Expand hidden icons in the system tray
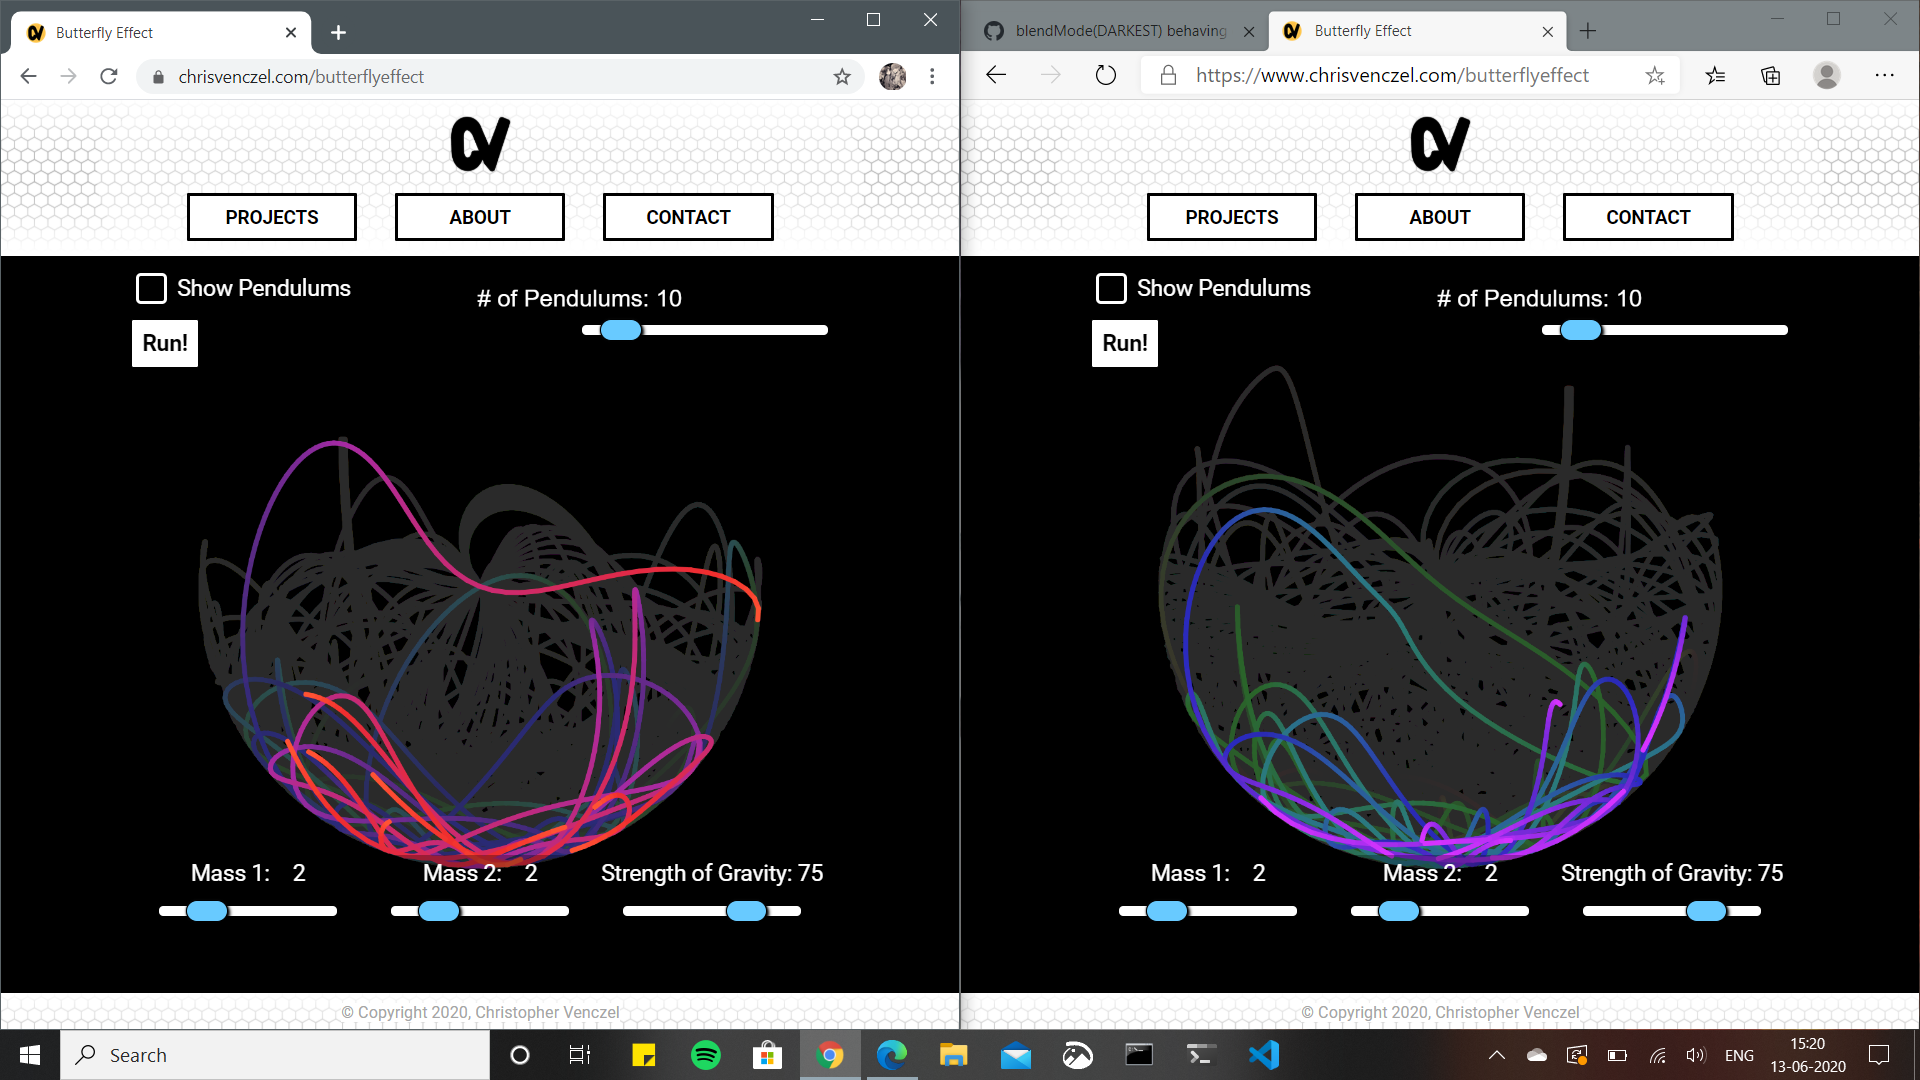Image resolution: width=1920 pixels, height=1080 pixels. tap(1497, 1054)
